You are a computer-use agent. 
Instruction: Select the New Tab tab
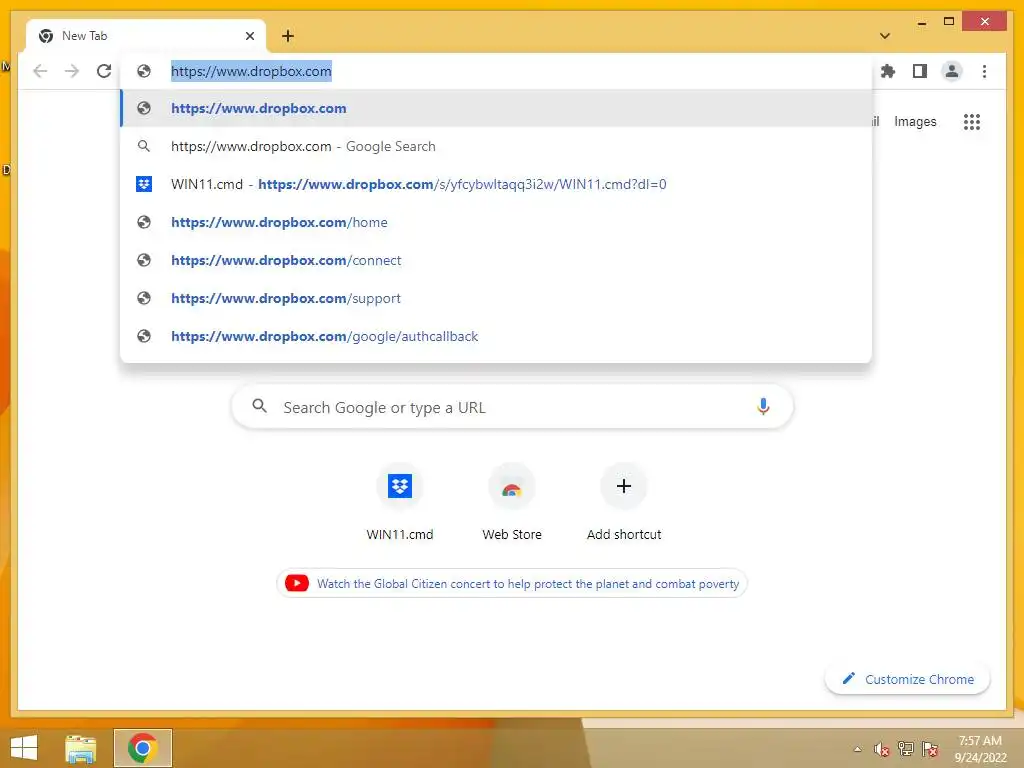(146, 36)
